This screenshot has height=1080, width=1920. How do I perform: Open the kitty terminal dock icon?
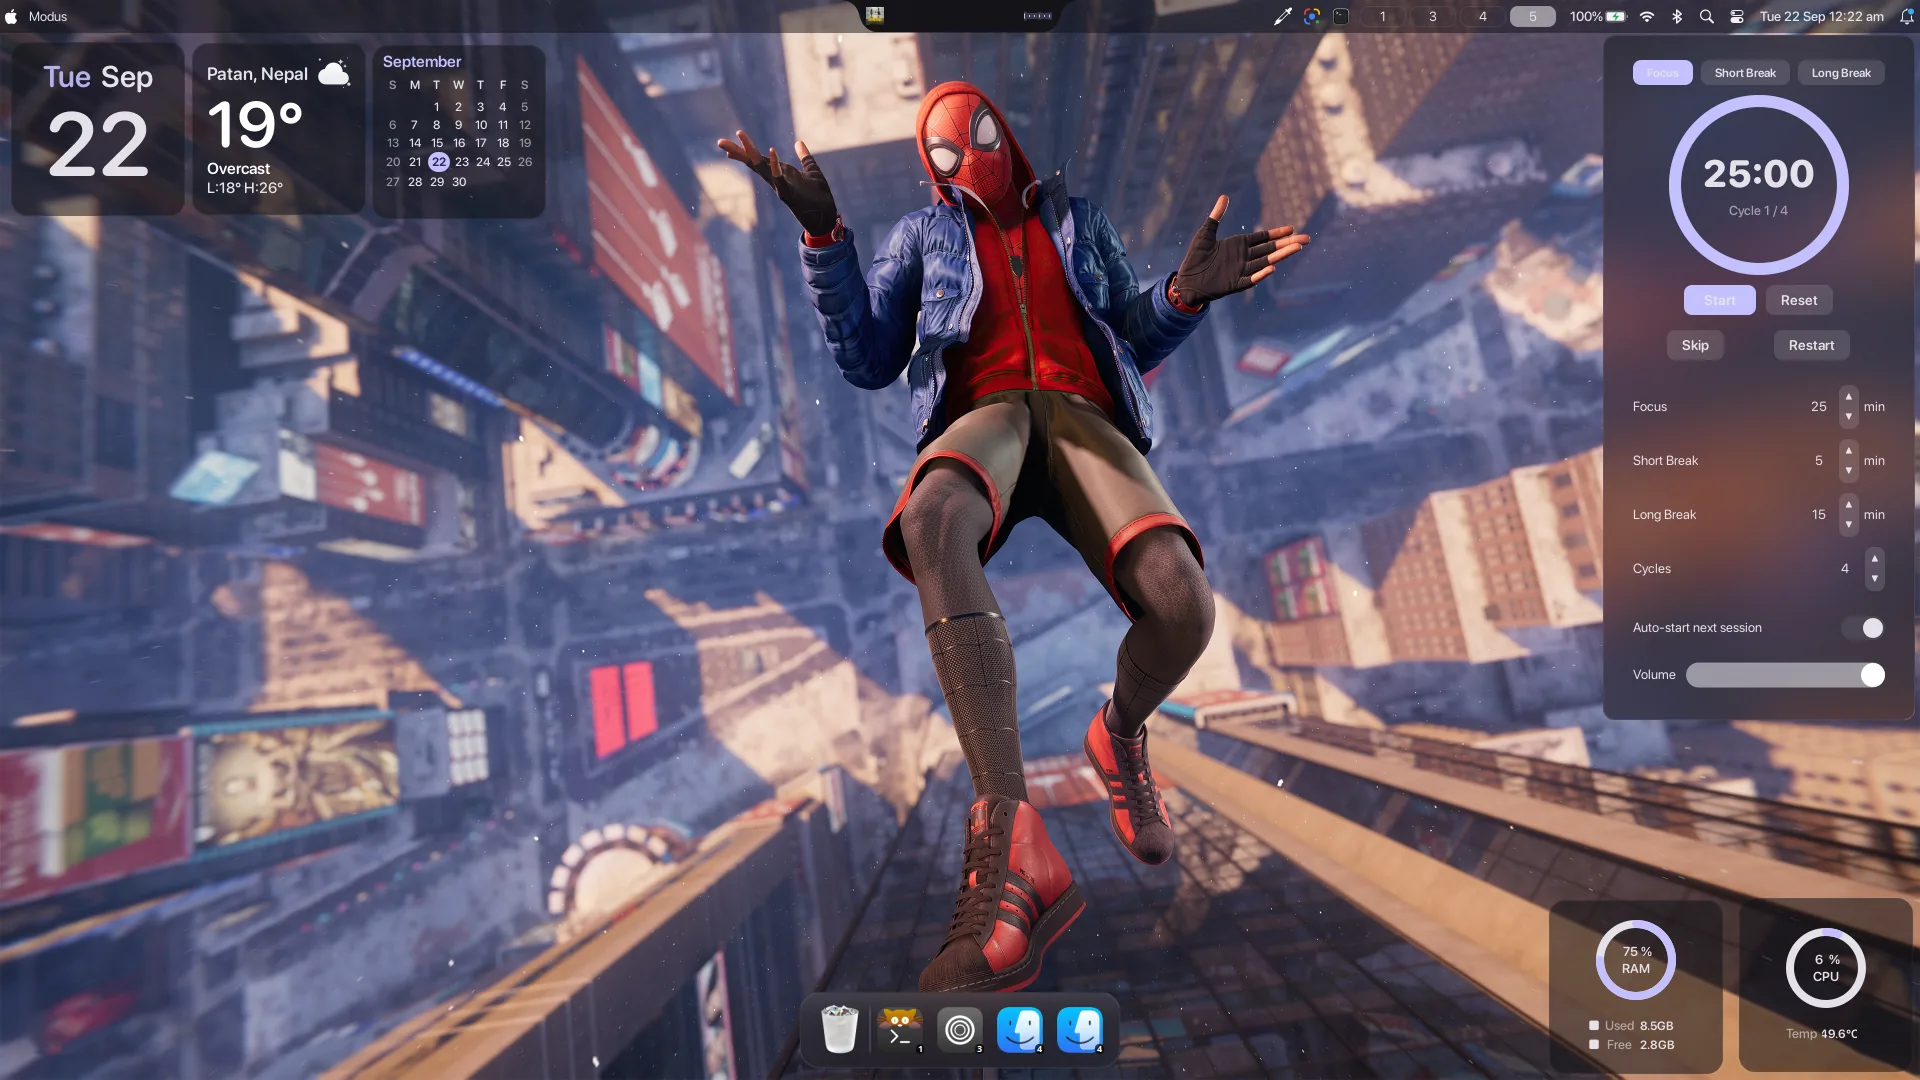tap(899, 1029)
